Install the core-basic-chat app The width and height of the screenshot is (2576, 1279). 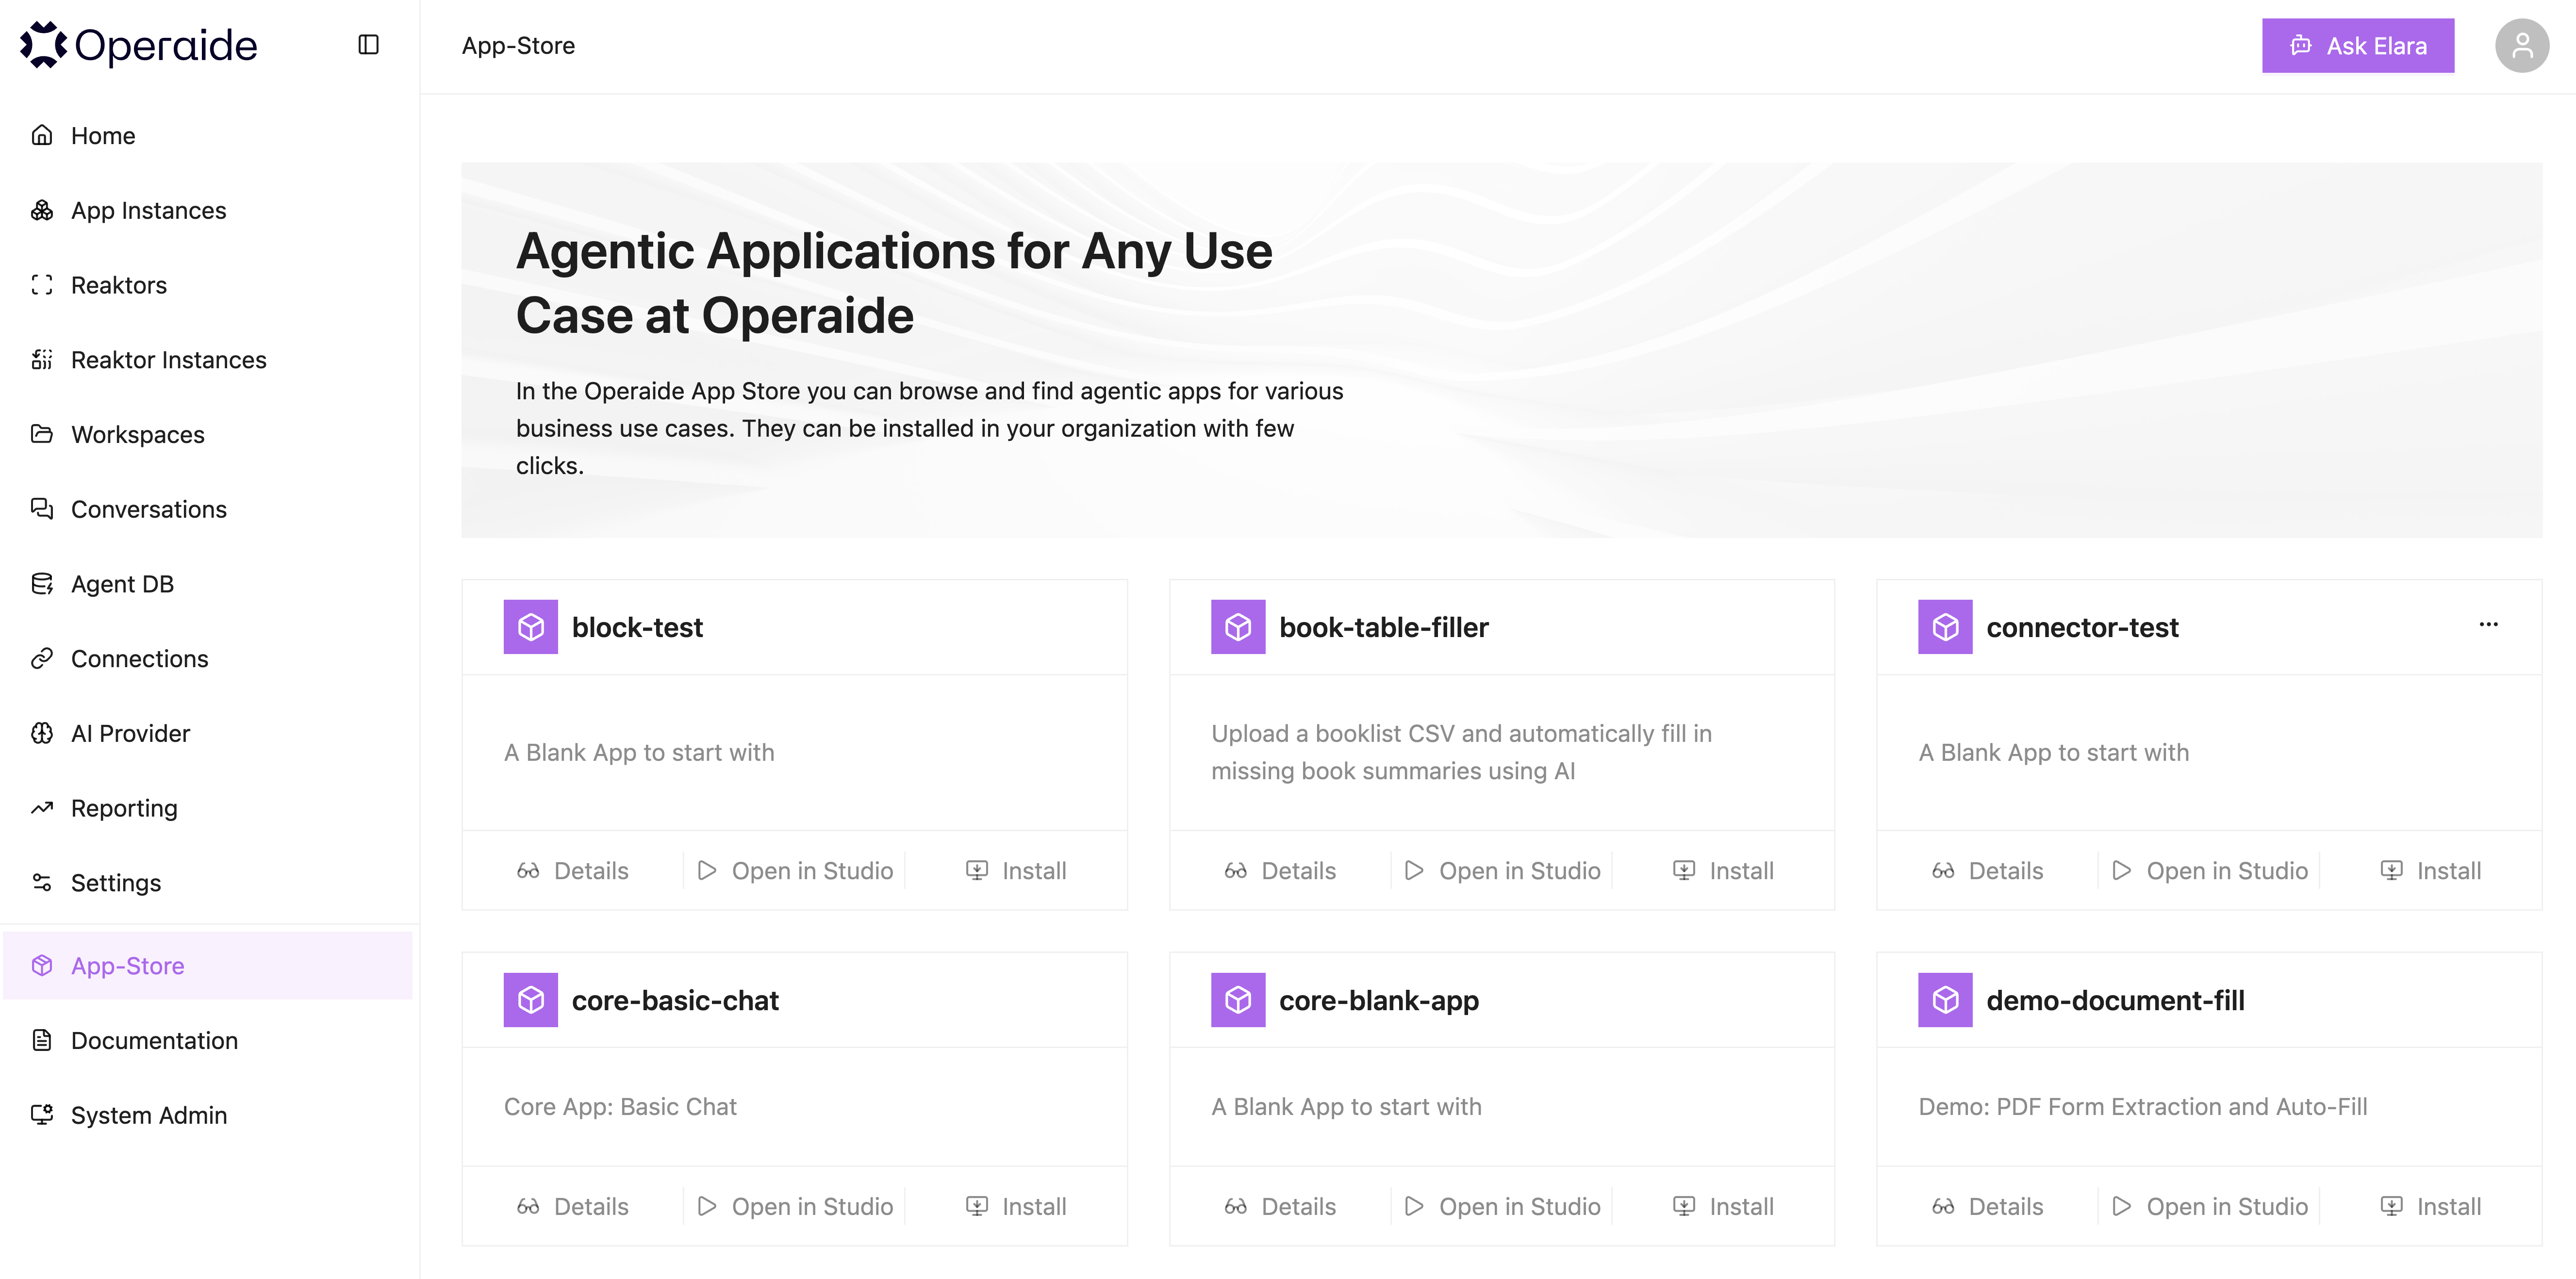tap(1016, 1207)
